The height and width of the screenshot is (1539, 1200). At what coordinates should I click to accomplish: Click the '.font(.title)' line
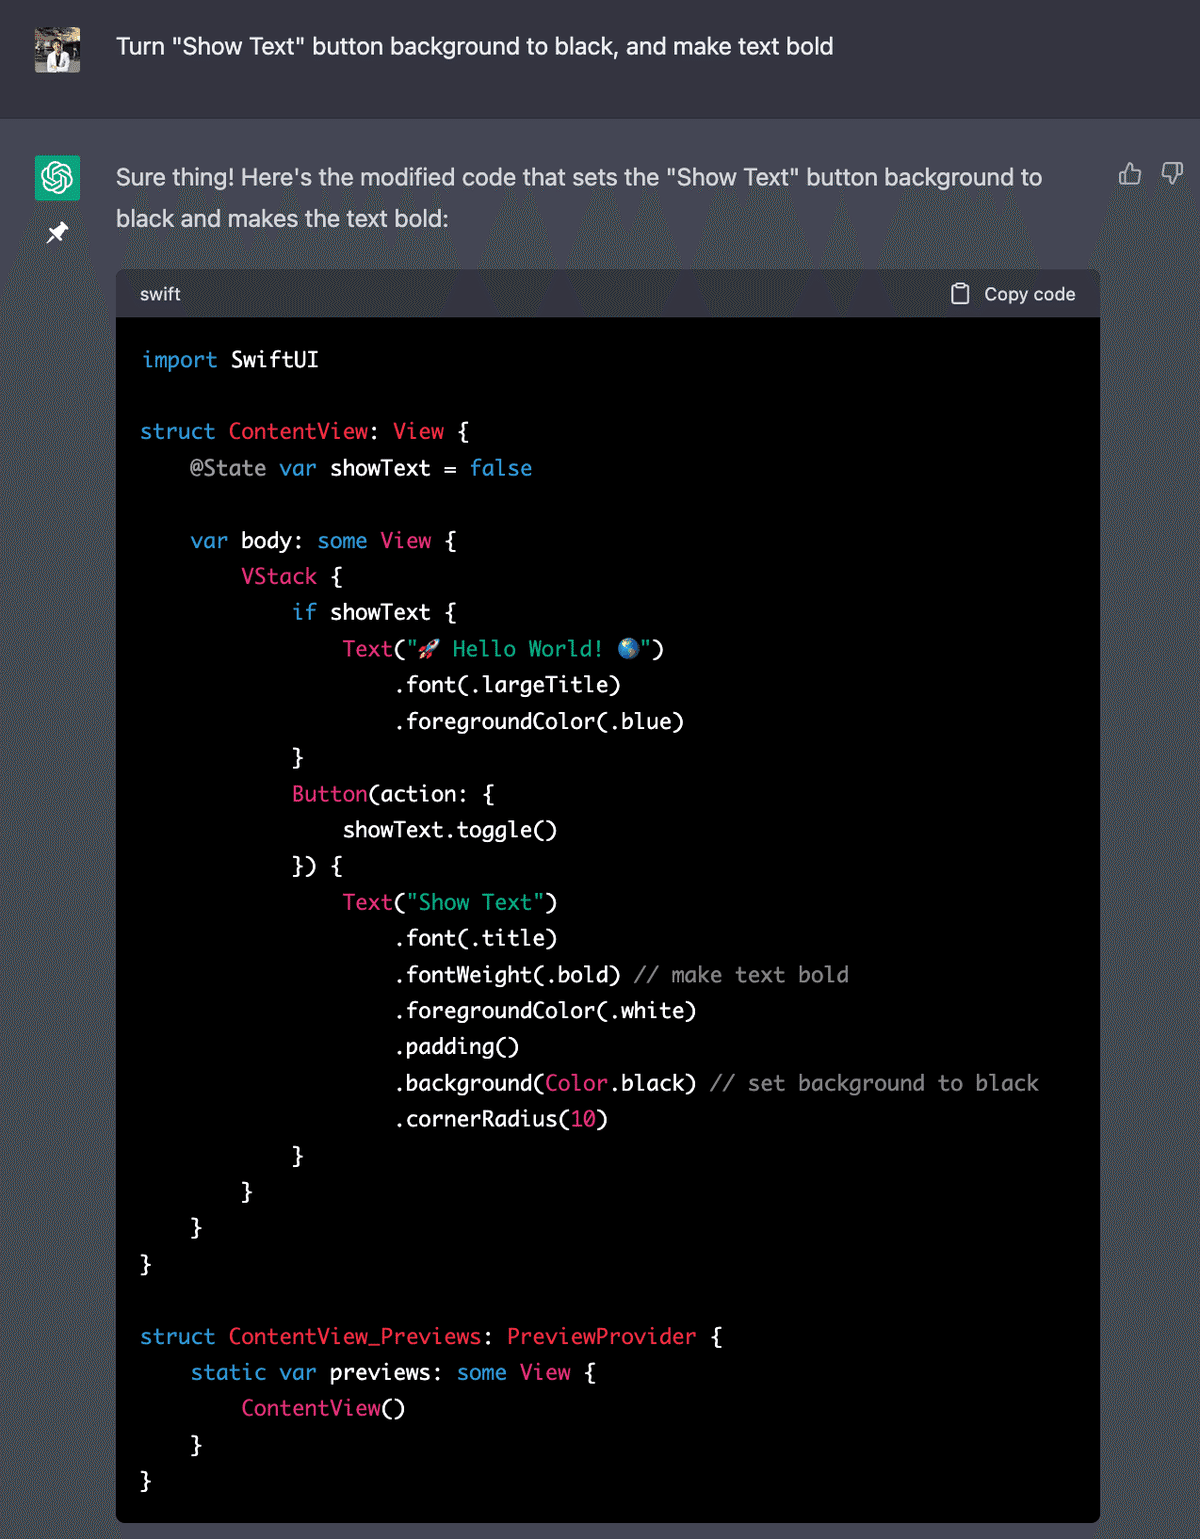tap(475, 938)
